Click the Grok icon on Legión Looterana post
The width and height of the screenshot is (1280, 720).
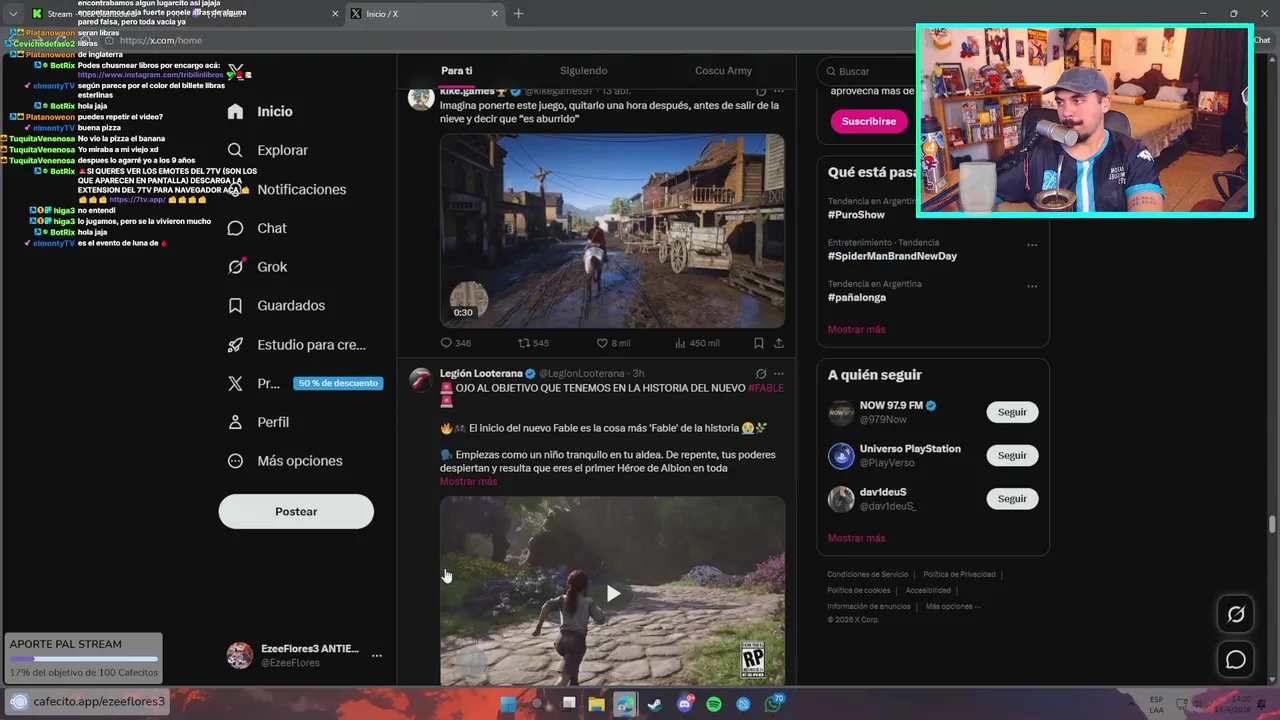pyautogui.click(x=761, y=373)
